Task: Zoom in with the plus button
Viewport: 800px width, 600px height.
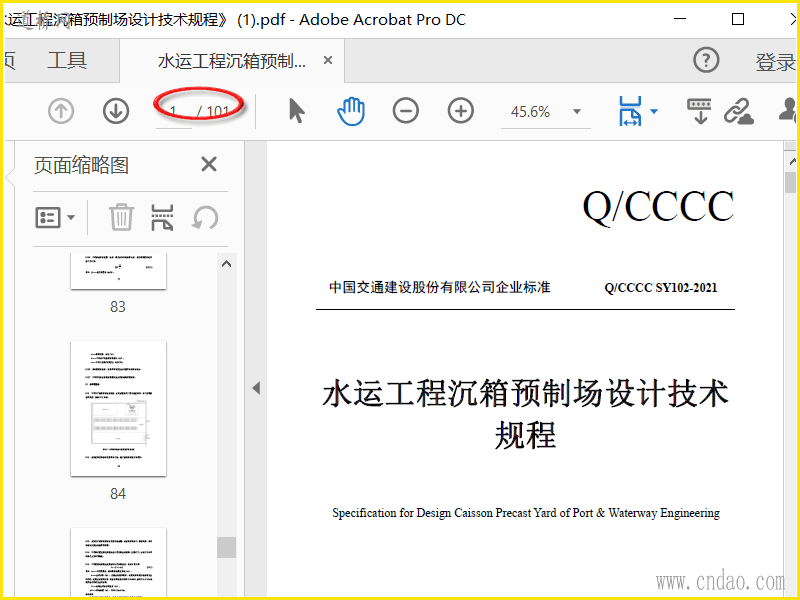Action: pyautogui.click(x=461, y=111)
